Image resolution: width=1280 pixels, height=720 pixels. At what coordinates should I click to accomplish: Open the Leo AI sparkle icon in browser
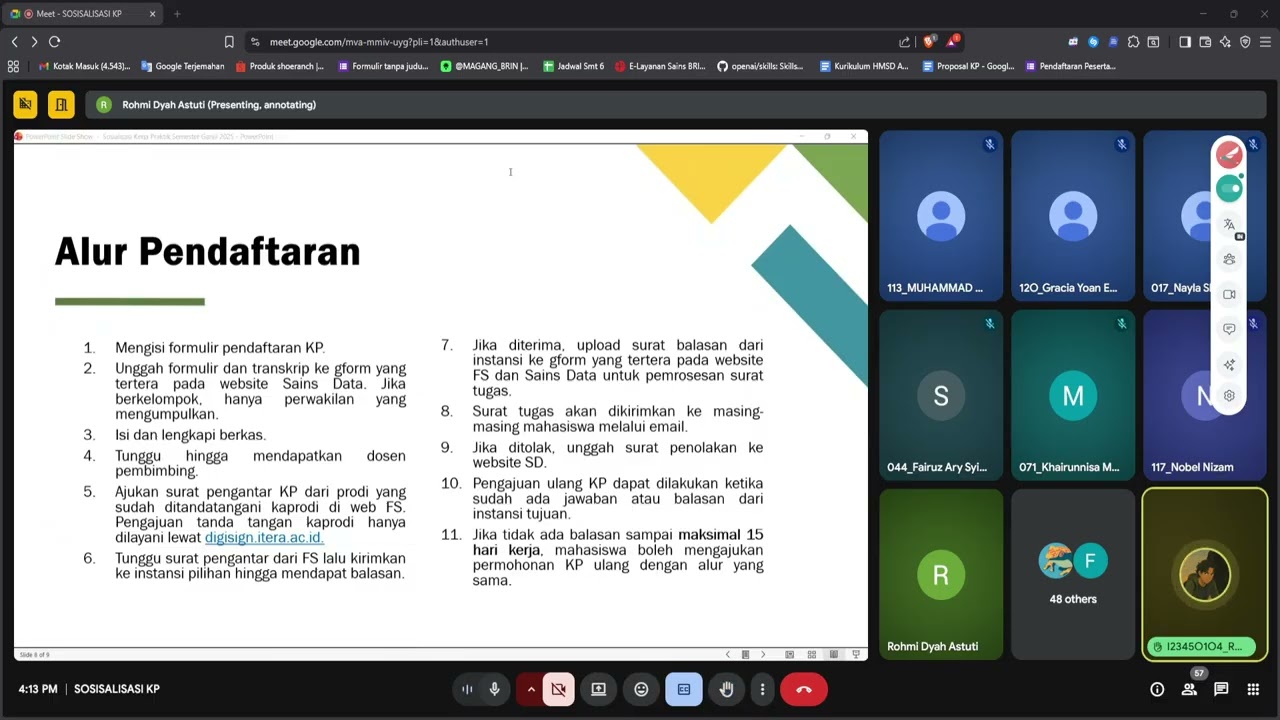click(x=1225, y=42)
